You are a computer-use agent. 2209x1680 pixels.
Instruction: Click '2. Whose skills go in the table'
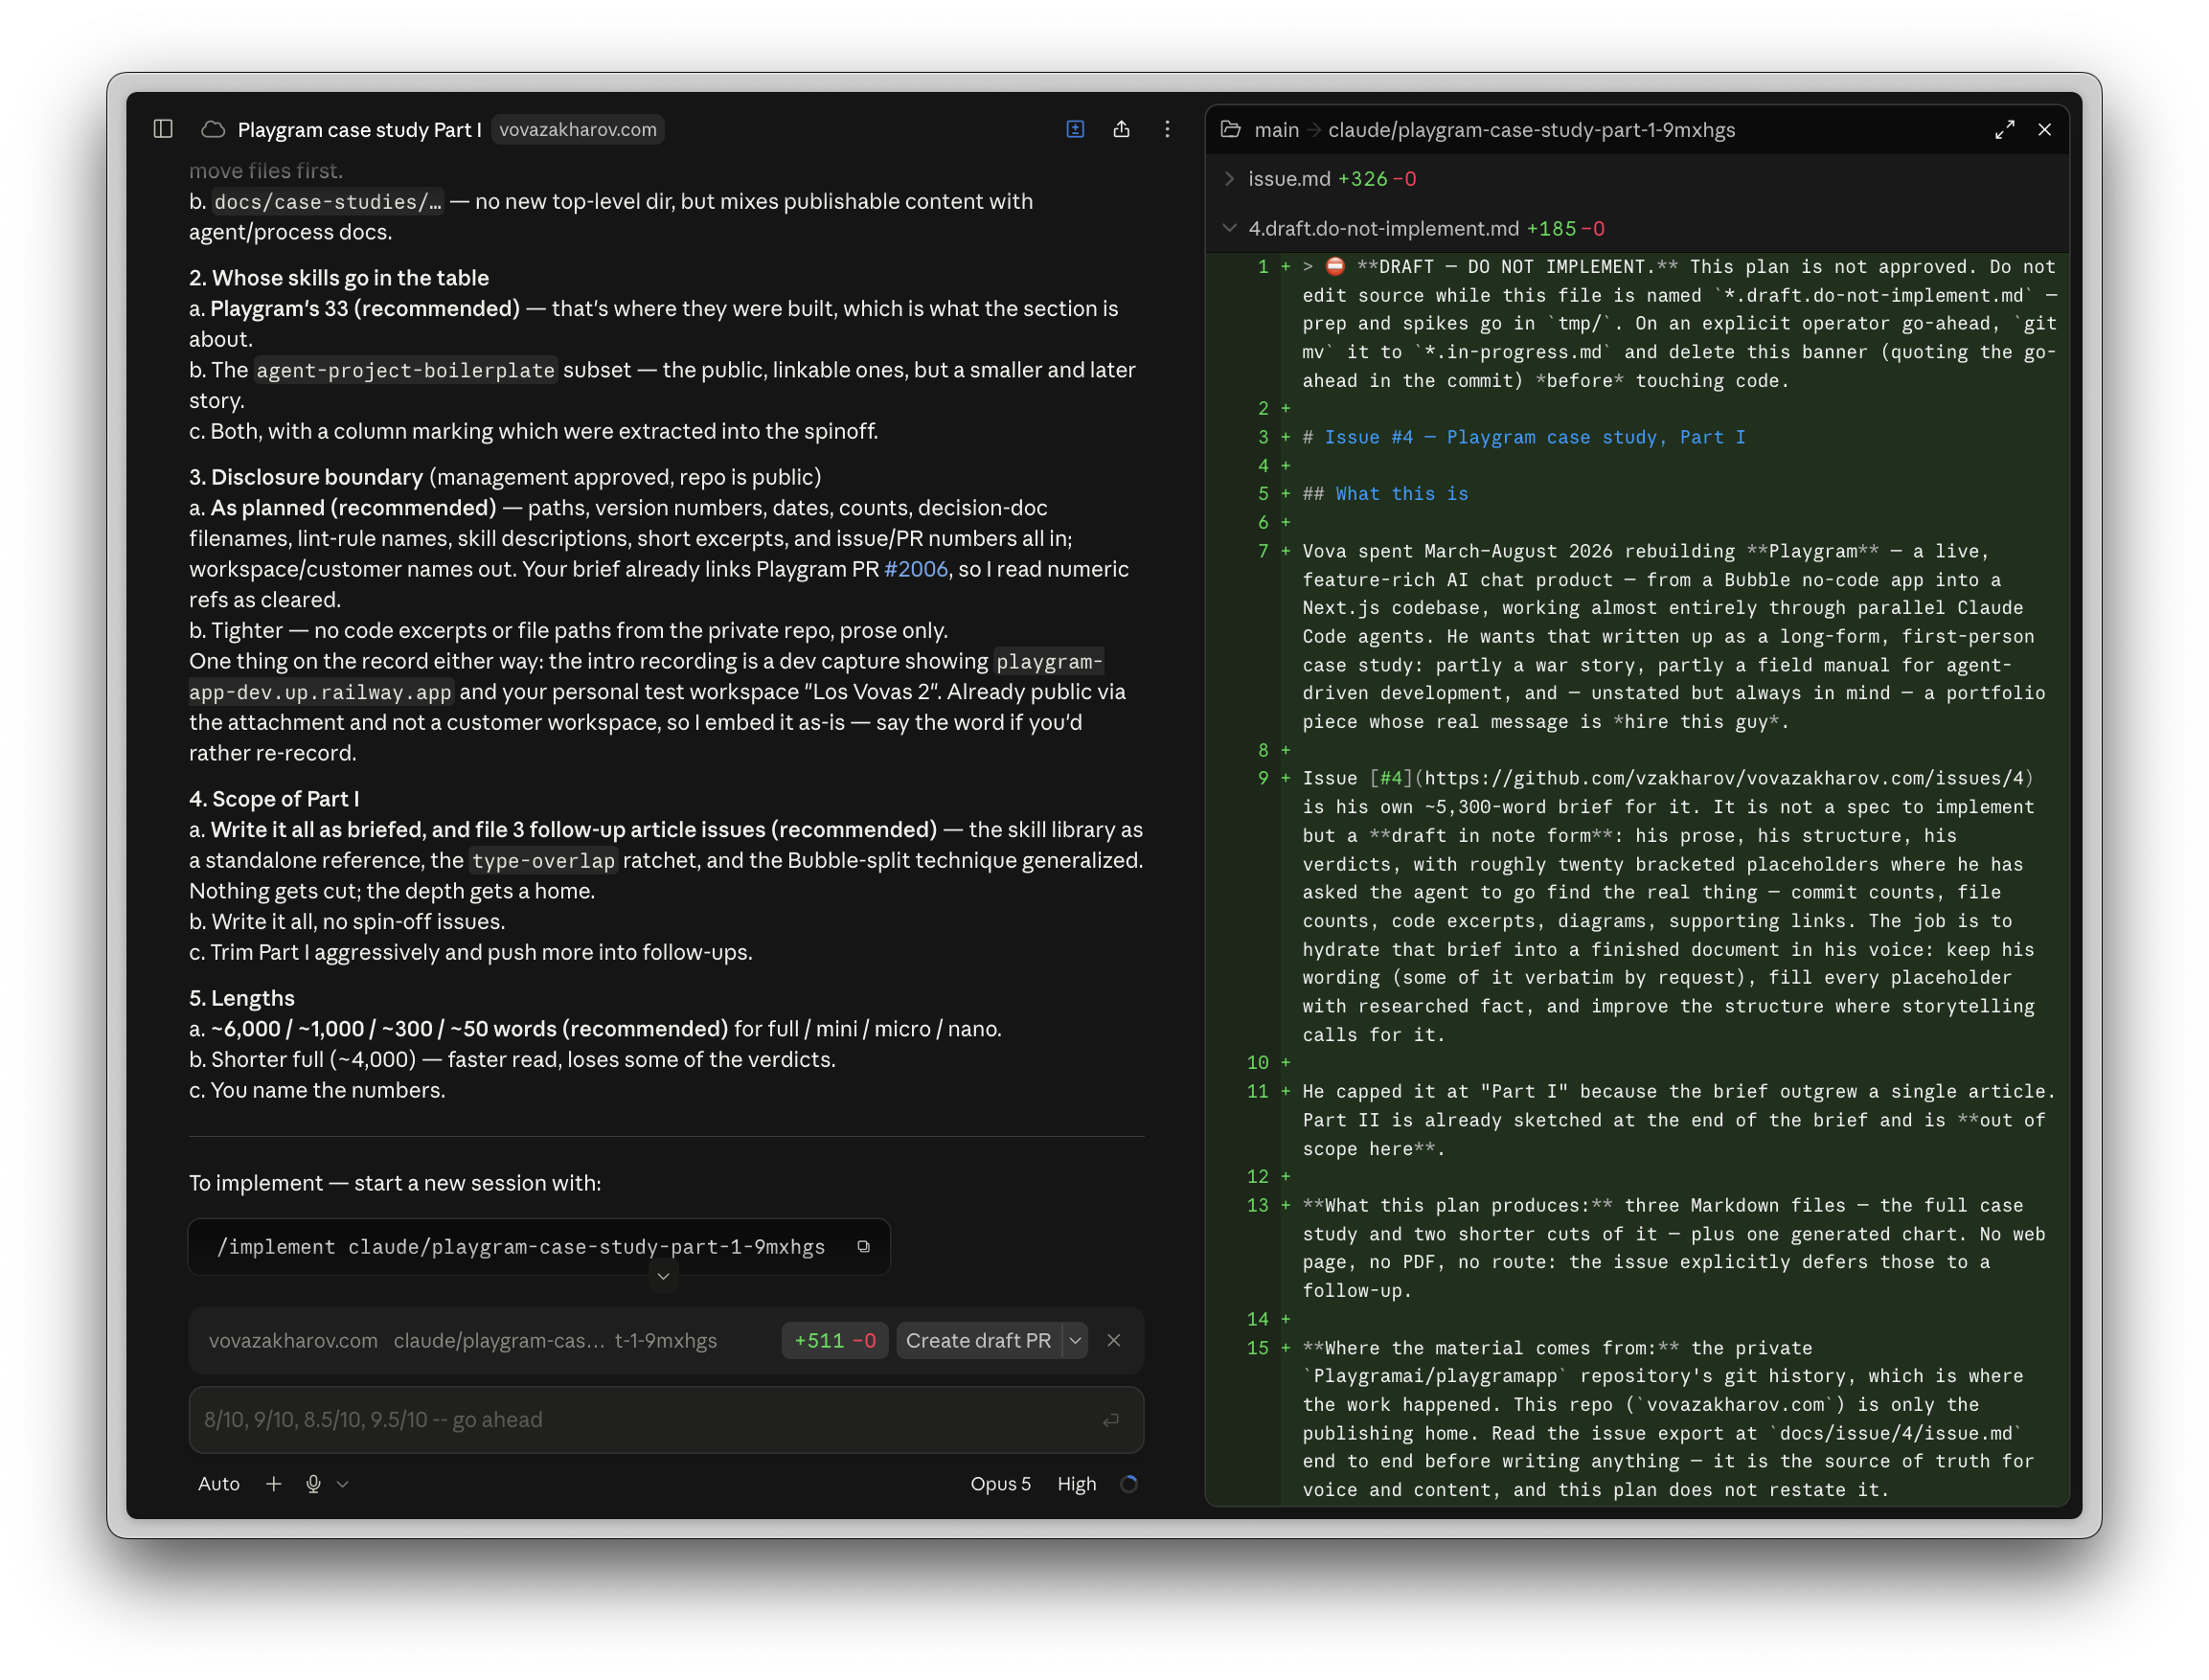(339, 278)
